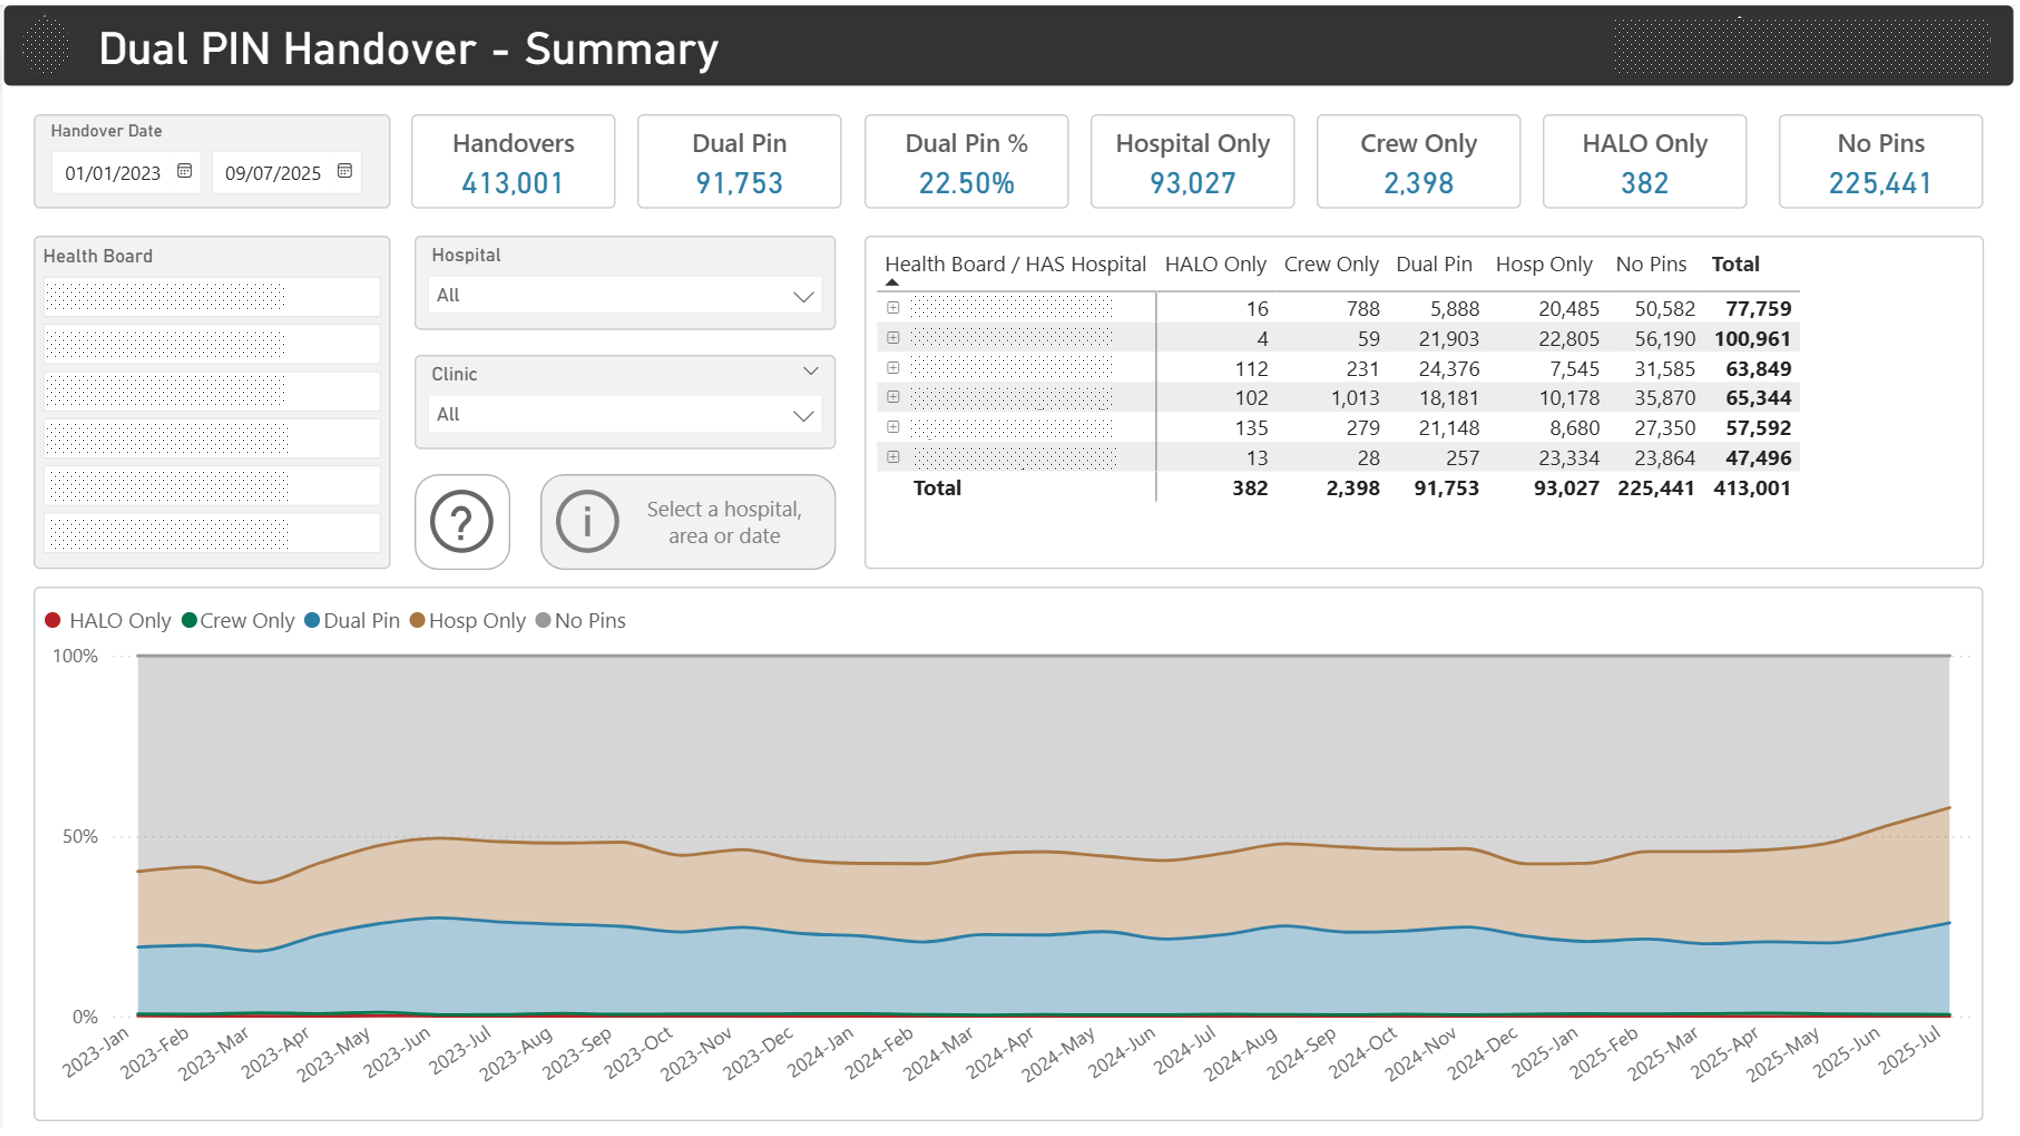
Task: Expand the first health board row in the table
Action: (892, 308)
